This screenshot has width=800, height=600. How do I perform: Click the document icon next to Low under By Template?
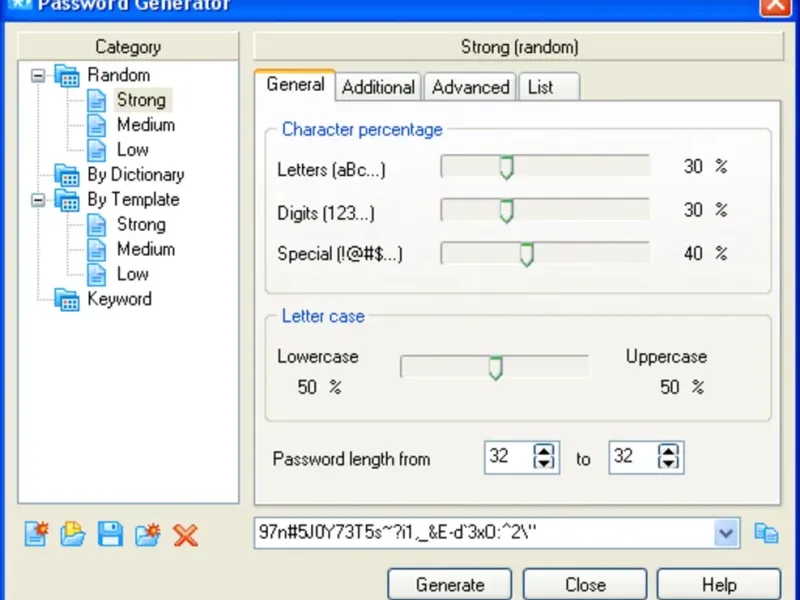[x=96, y=275]
